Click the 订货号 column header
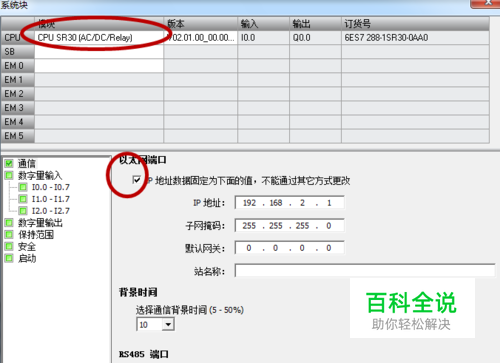 tap(415, 24)
